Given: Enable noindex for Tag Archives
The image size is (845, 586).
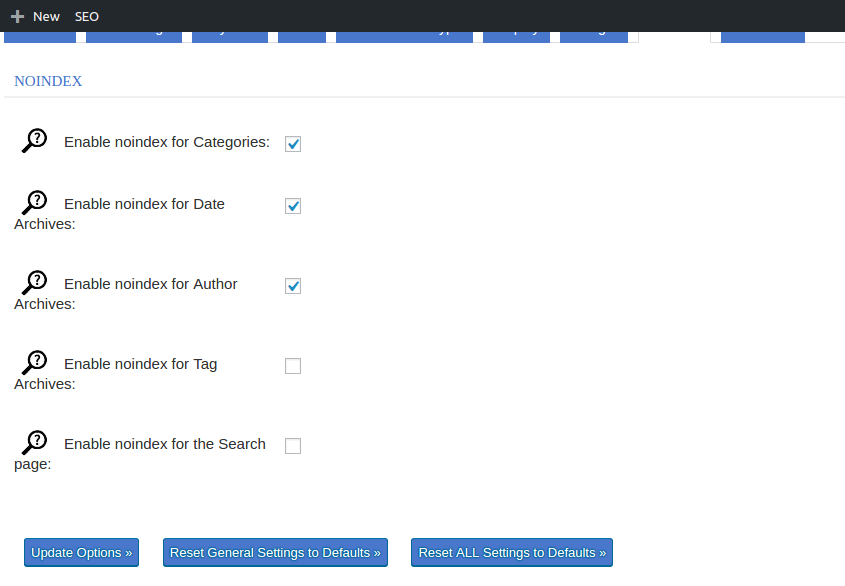Looking at the screenshot, I should (292, 365).
